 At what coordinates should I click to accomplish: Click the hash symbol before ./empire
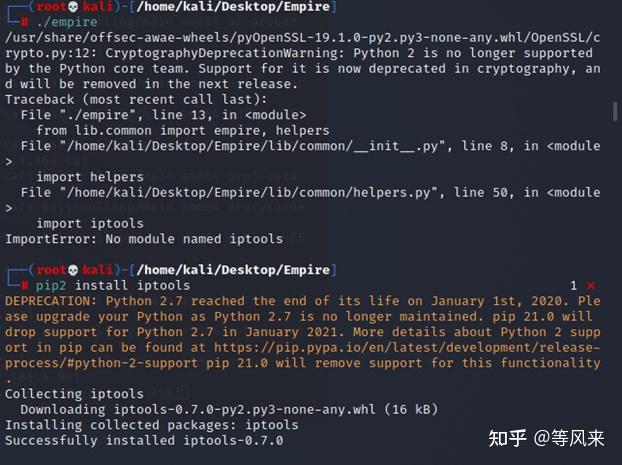tap(26, 22)
